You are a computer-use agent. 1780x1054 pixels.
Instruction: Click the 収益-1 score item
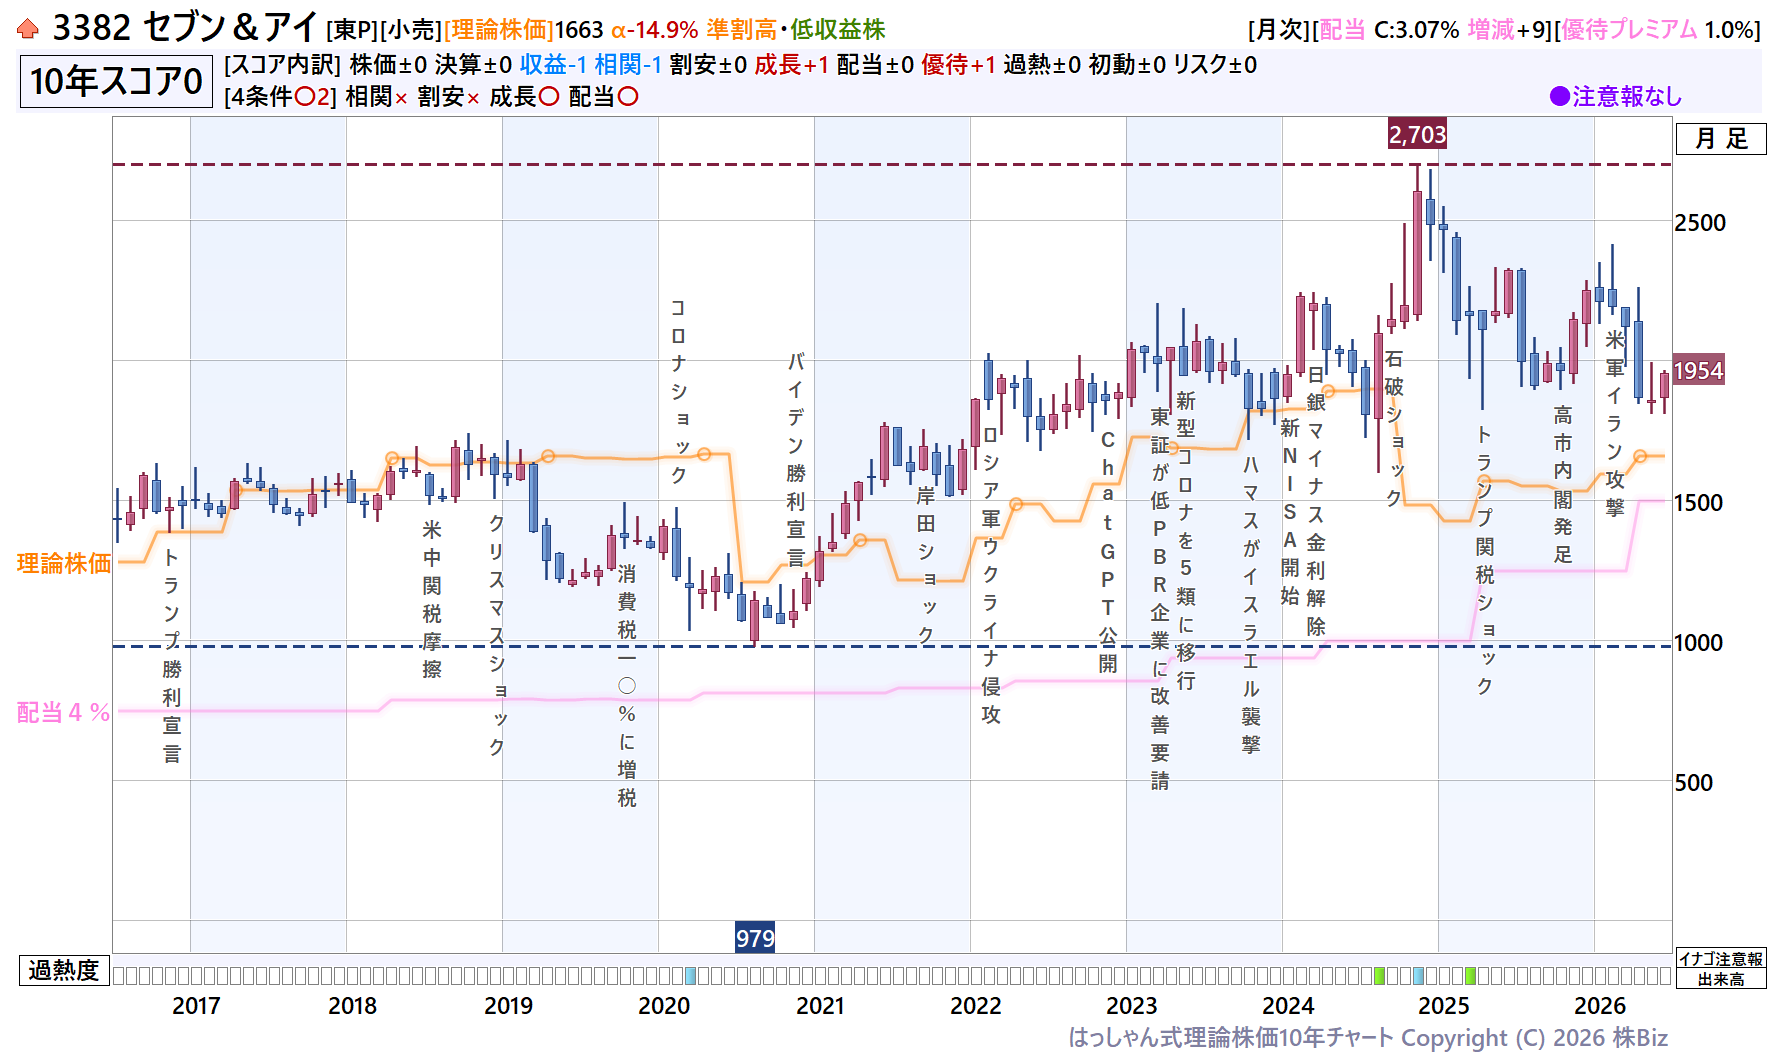pos(553,65)
